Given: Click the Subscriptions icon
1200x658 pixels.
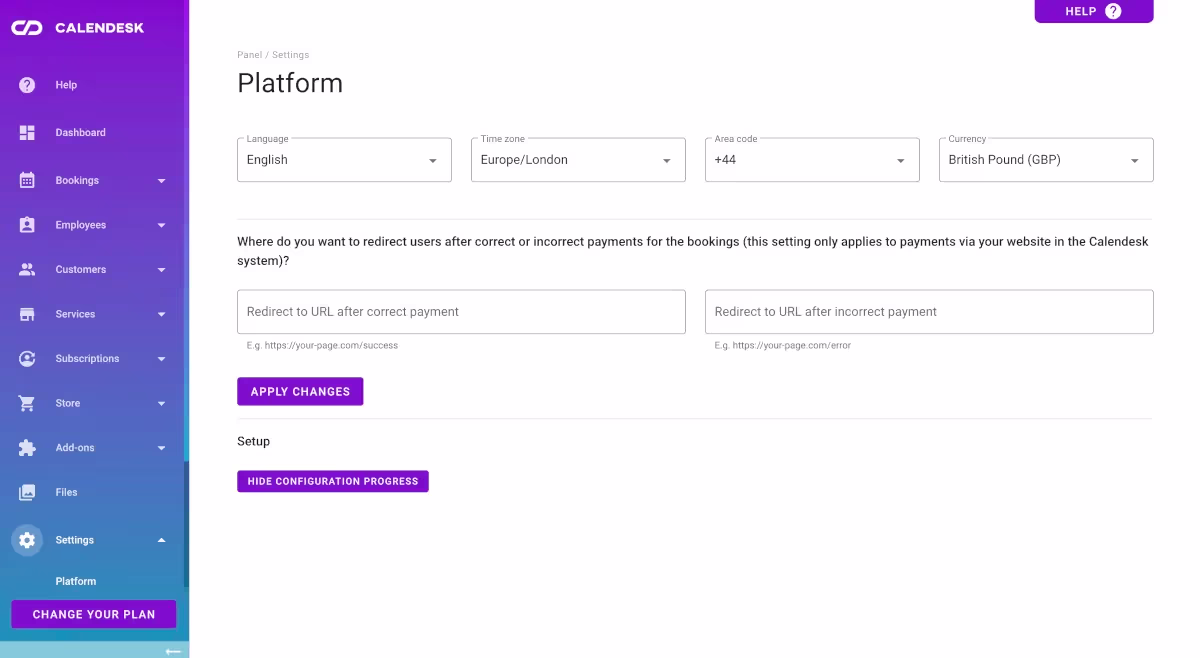Looking at the screenshot, I should (27, 358).
